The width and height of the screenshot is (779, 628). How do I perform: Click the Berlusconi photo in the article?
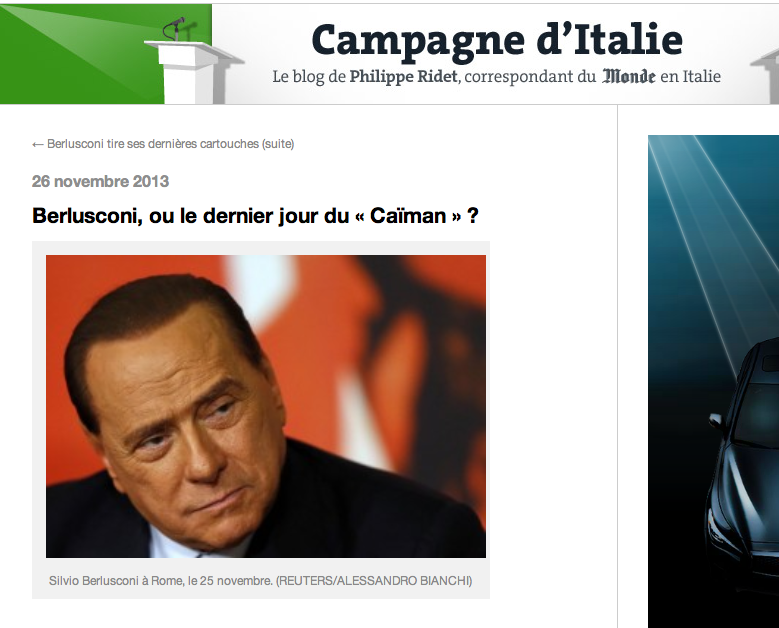(x=266, y=406)
